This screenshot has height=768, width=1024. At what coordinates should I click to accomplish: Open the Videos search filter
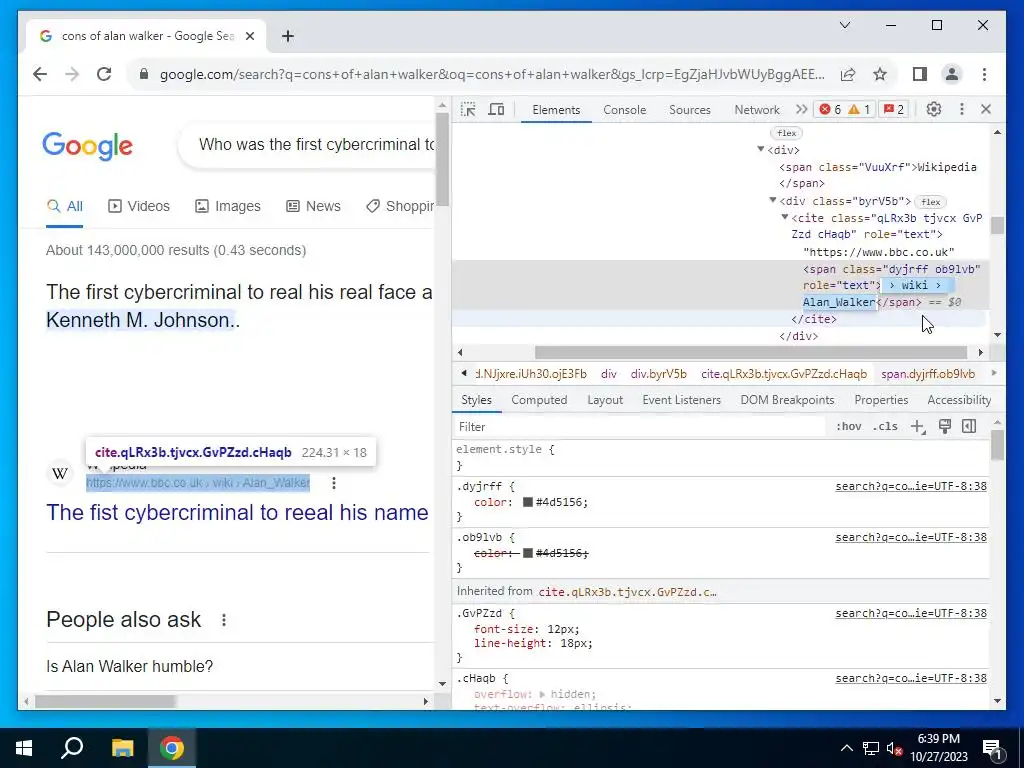click(138, 206)
